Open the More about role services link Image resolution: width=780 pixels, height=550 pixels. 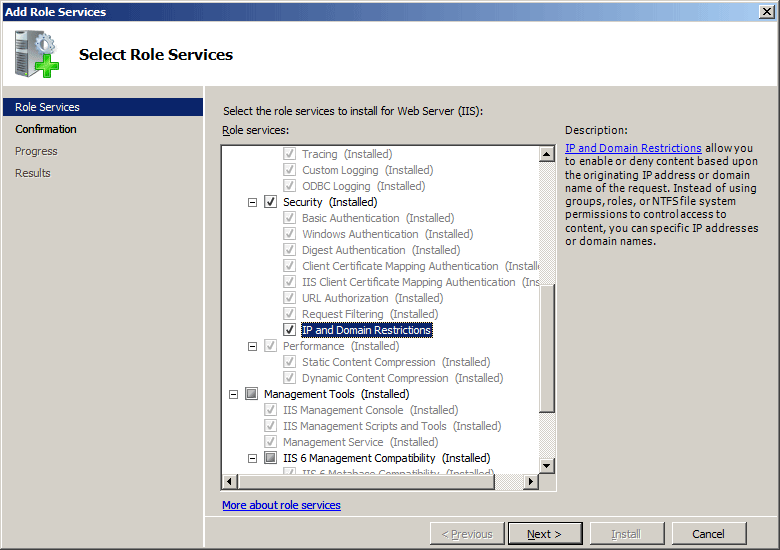(281, 505)
